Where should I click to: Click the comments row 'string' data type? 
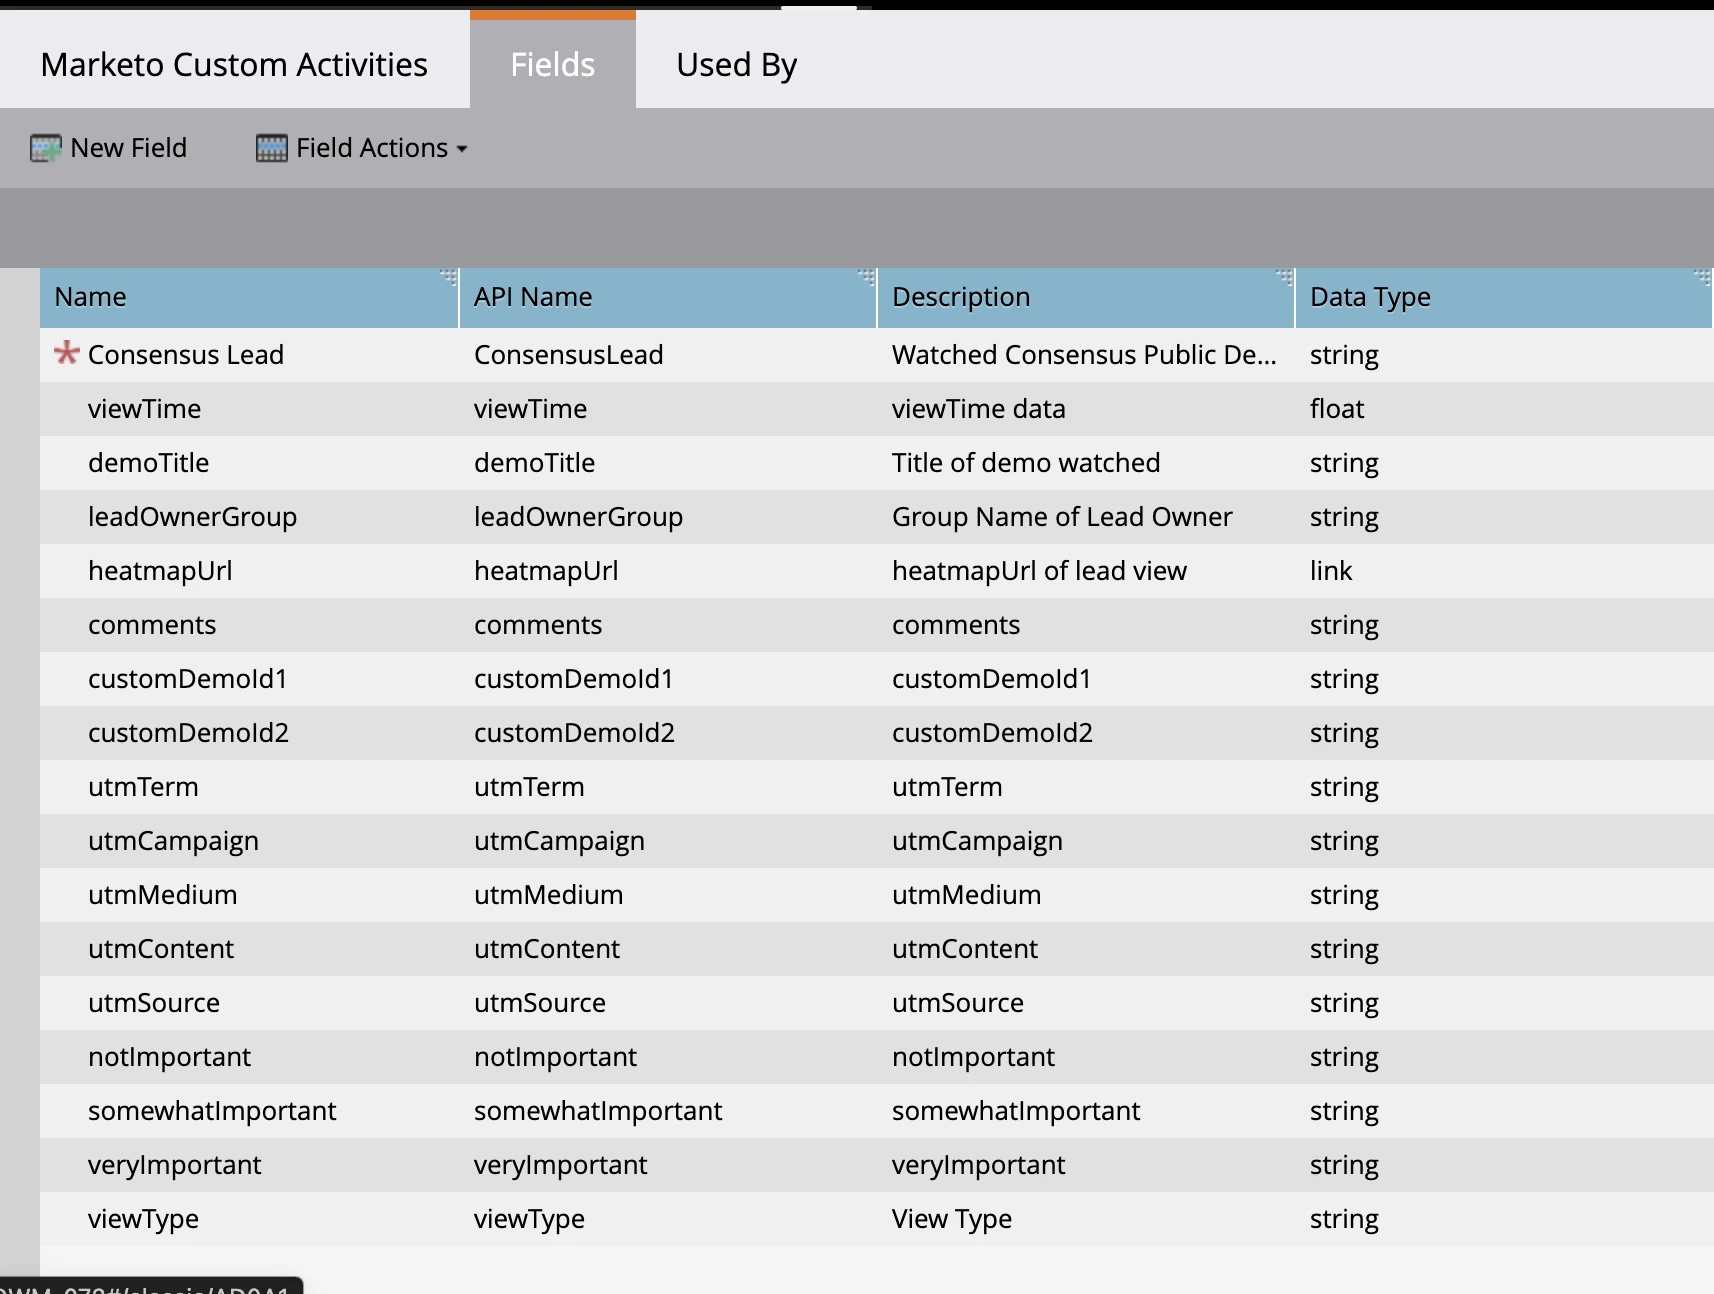(x=1344, y=625)
